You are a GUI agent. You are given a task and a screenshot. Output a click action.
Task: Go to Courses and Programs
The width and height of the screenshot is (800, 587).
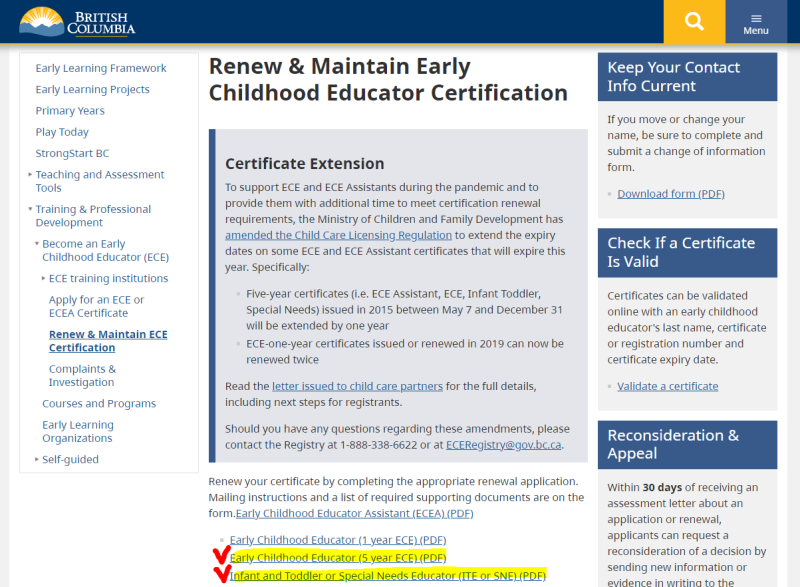coord(99,403)
